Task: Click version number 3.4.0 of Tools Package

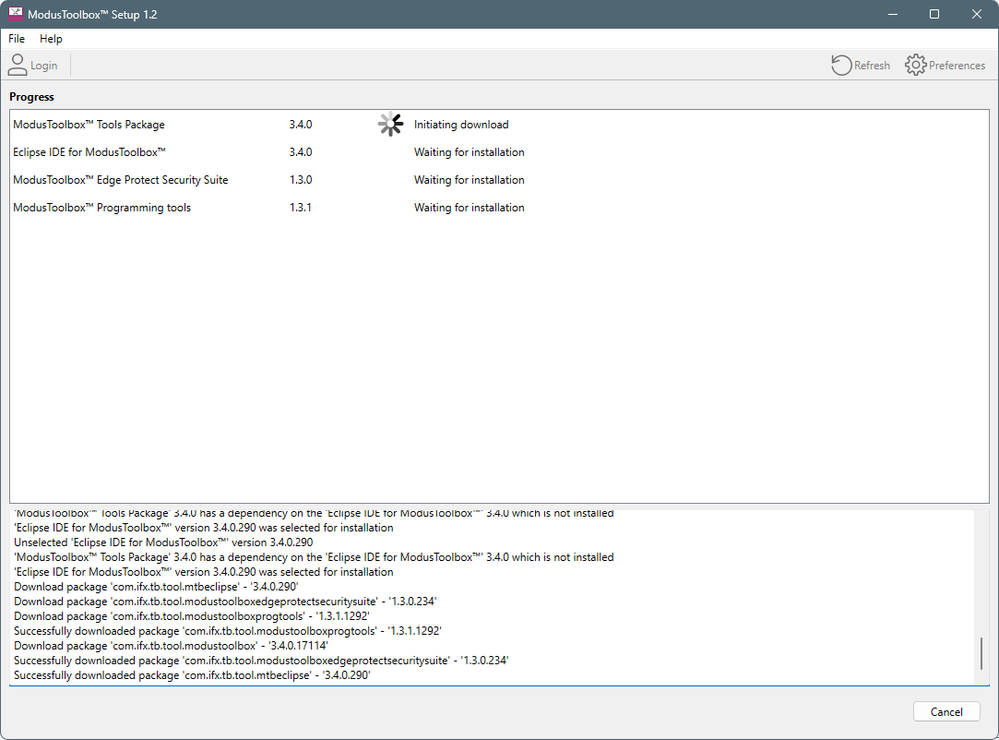Action: pos(300,124)
